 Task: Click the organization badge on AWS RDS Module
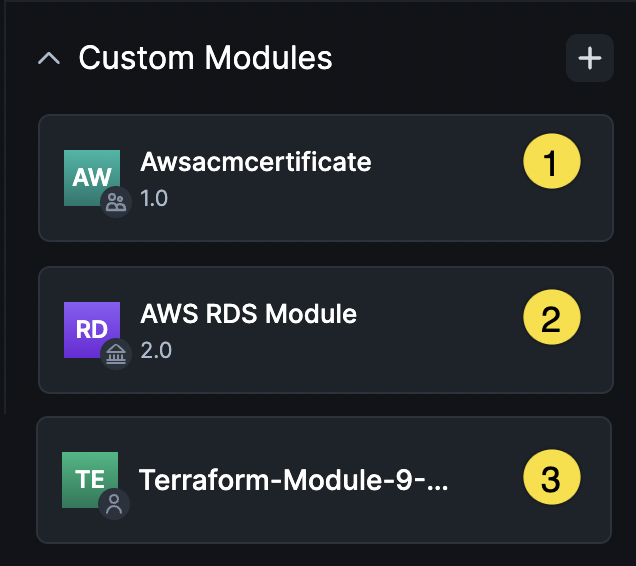point(116,354)
